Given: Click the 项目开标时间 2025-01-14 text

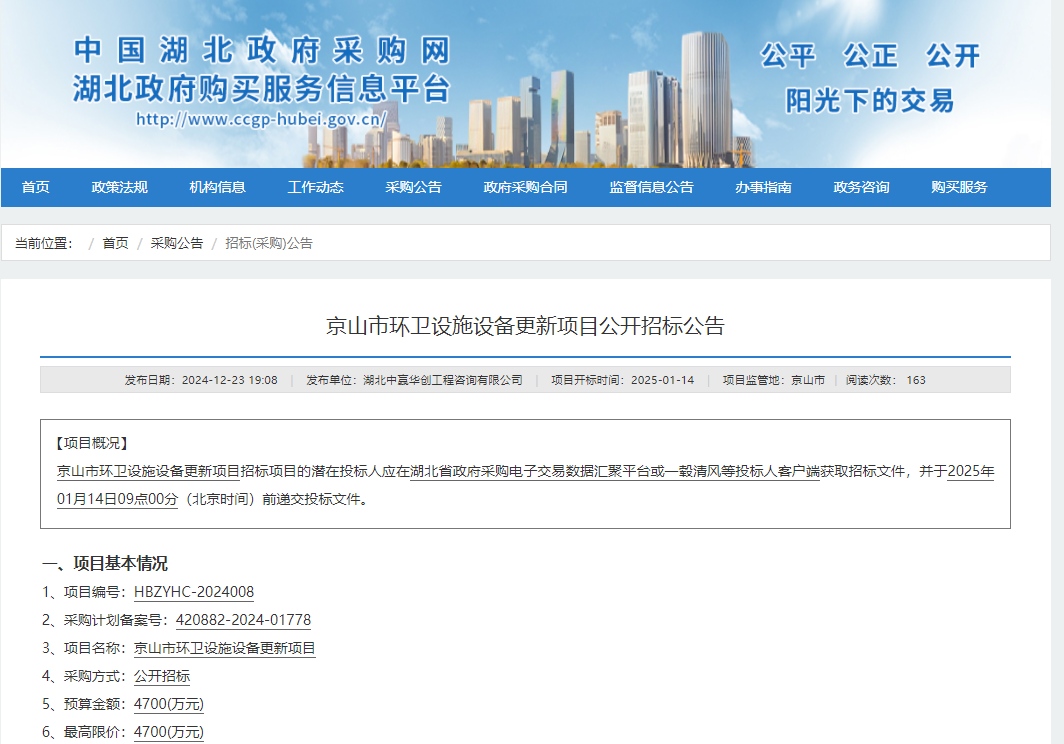Looking at the screenshot, I should click(622, 380).
